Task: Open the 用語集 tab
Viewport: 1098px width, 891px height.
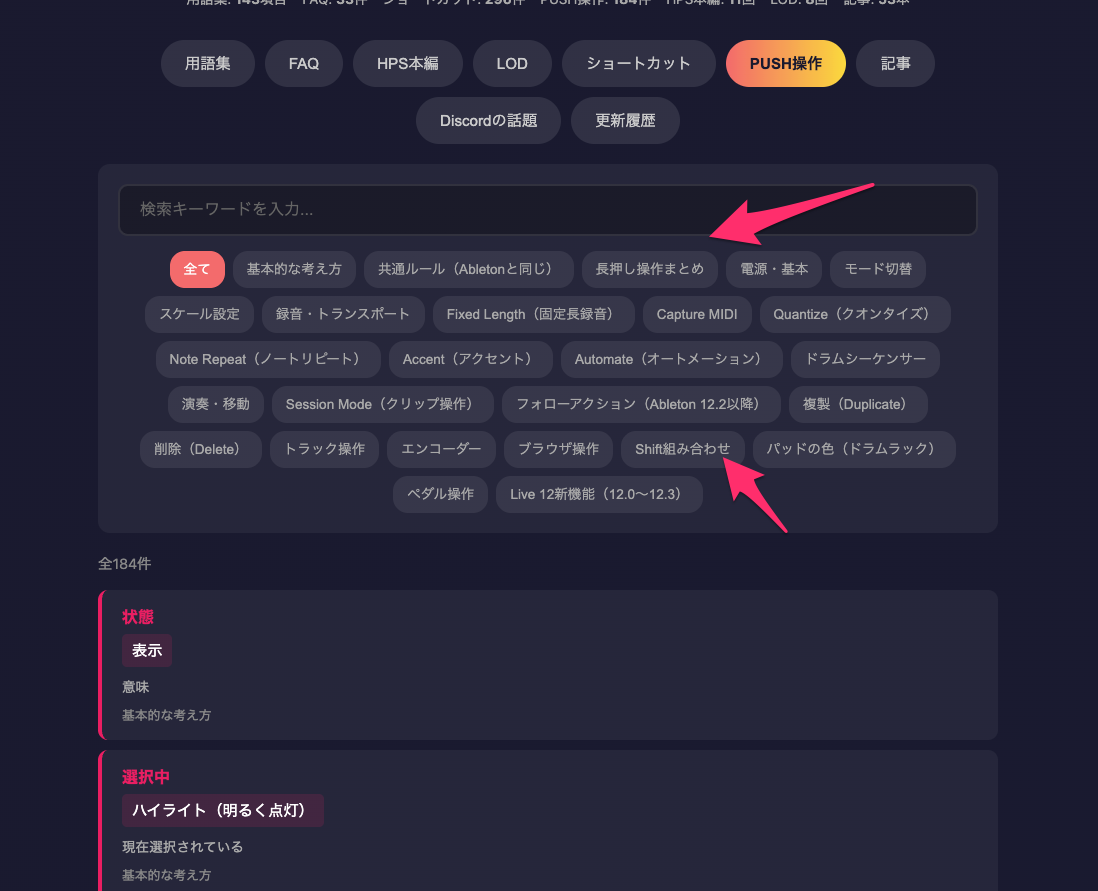Action: pos(207,64)
